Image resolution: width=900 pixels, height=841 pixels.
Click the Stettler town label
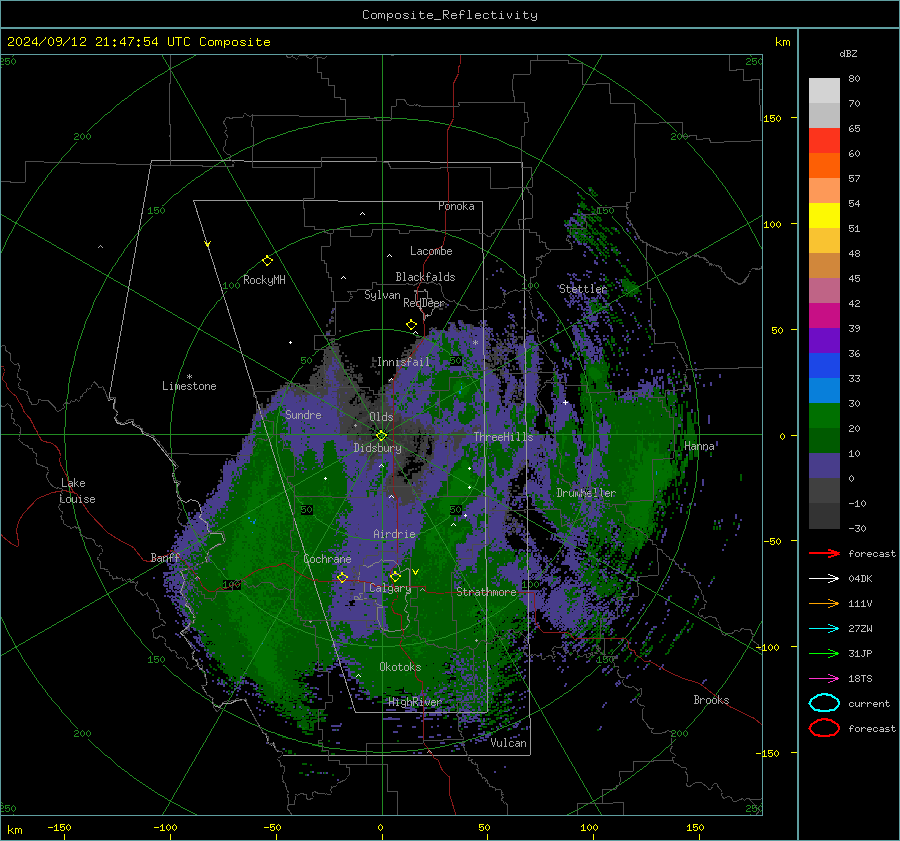[583, 289]
